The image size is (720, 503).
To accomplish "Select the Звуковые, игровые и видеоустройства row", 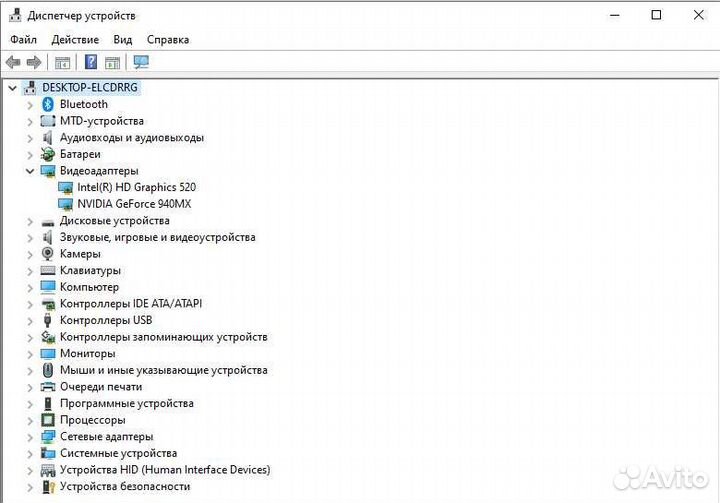I will coord(158,237).
